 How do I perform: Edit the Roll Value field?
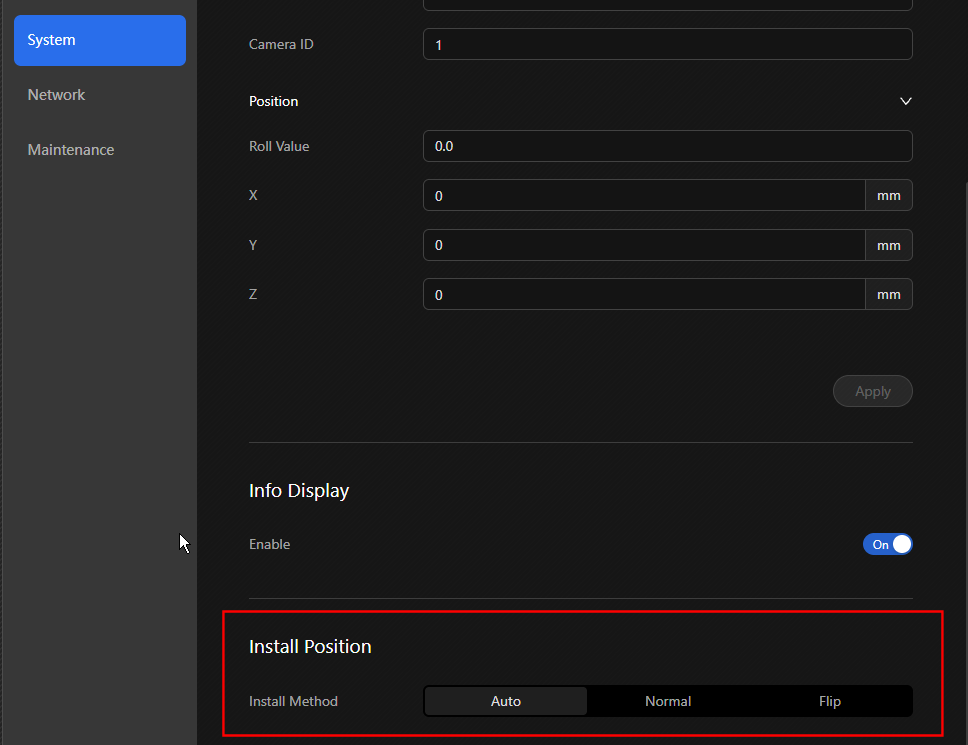pos(667,146)
